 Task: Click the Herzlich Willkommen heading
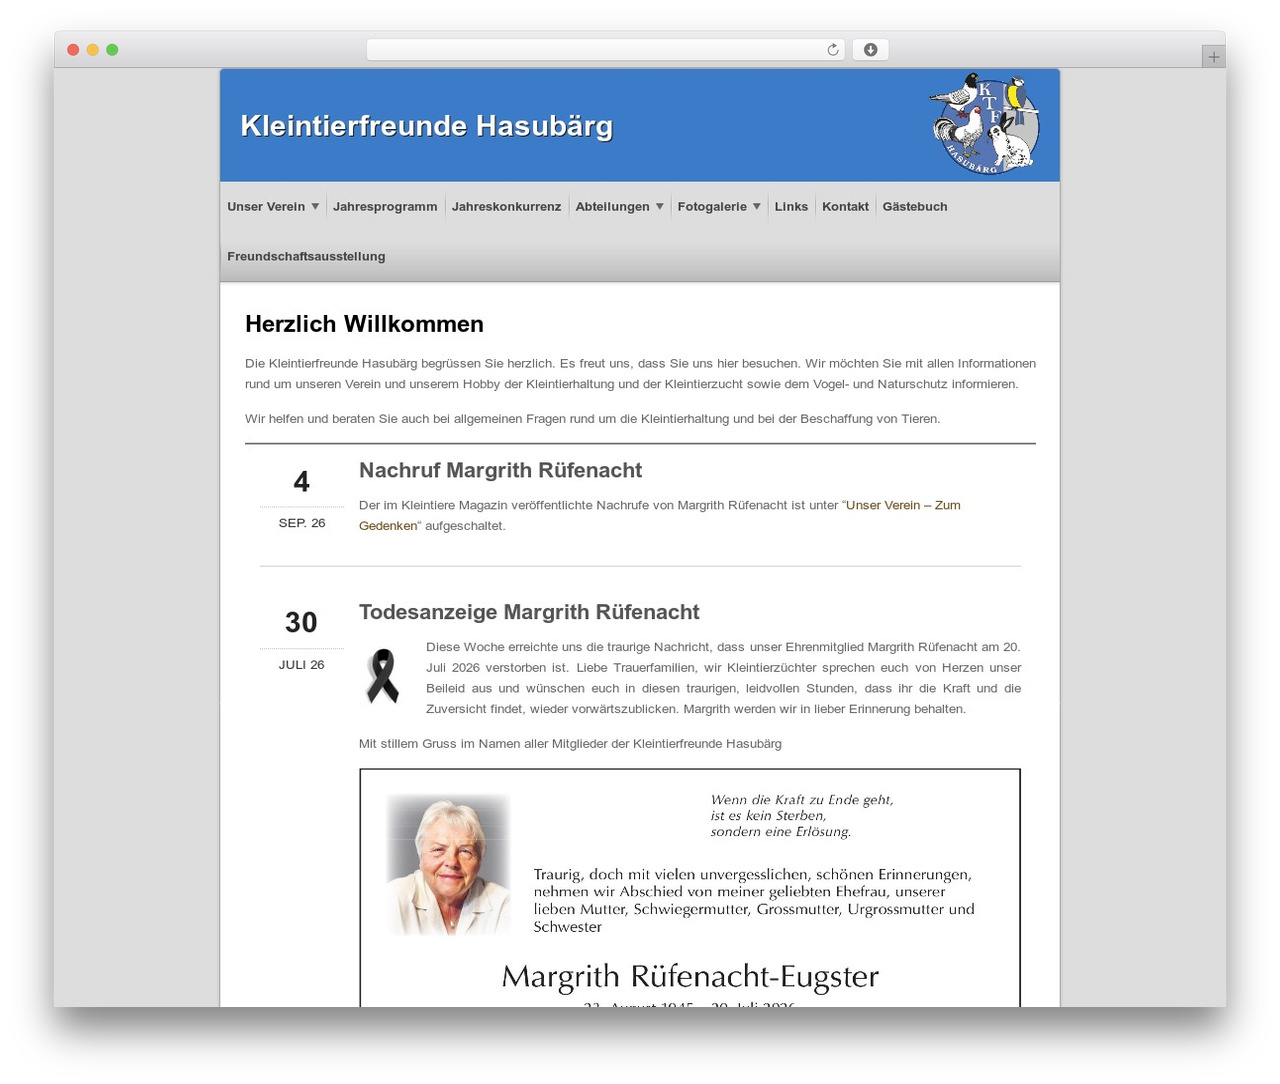tap(364, 324)
